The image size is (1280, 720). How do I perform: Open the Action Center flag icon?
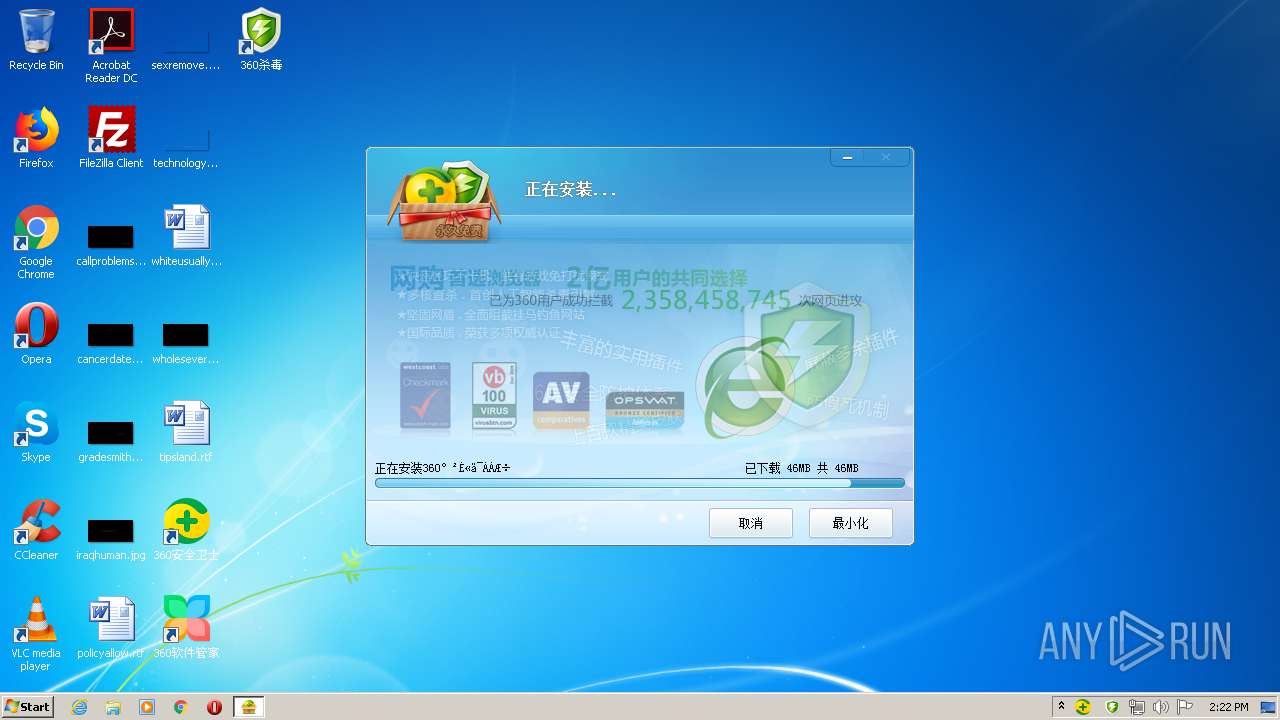(1185, 707)
